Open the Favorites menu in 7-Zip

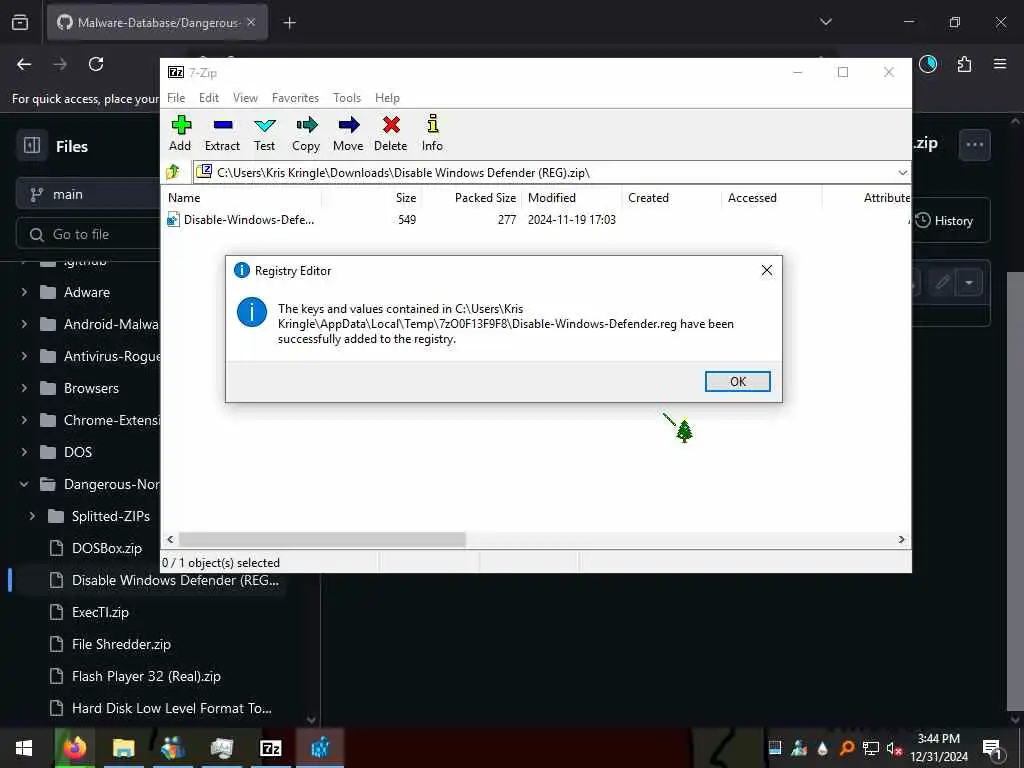click(x=295, y=98)
